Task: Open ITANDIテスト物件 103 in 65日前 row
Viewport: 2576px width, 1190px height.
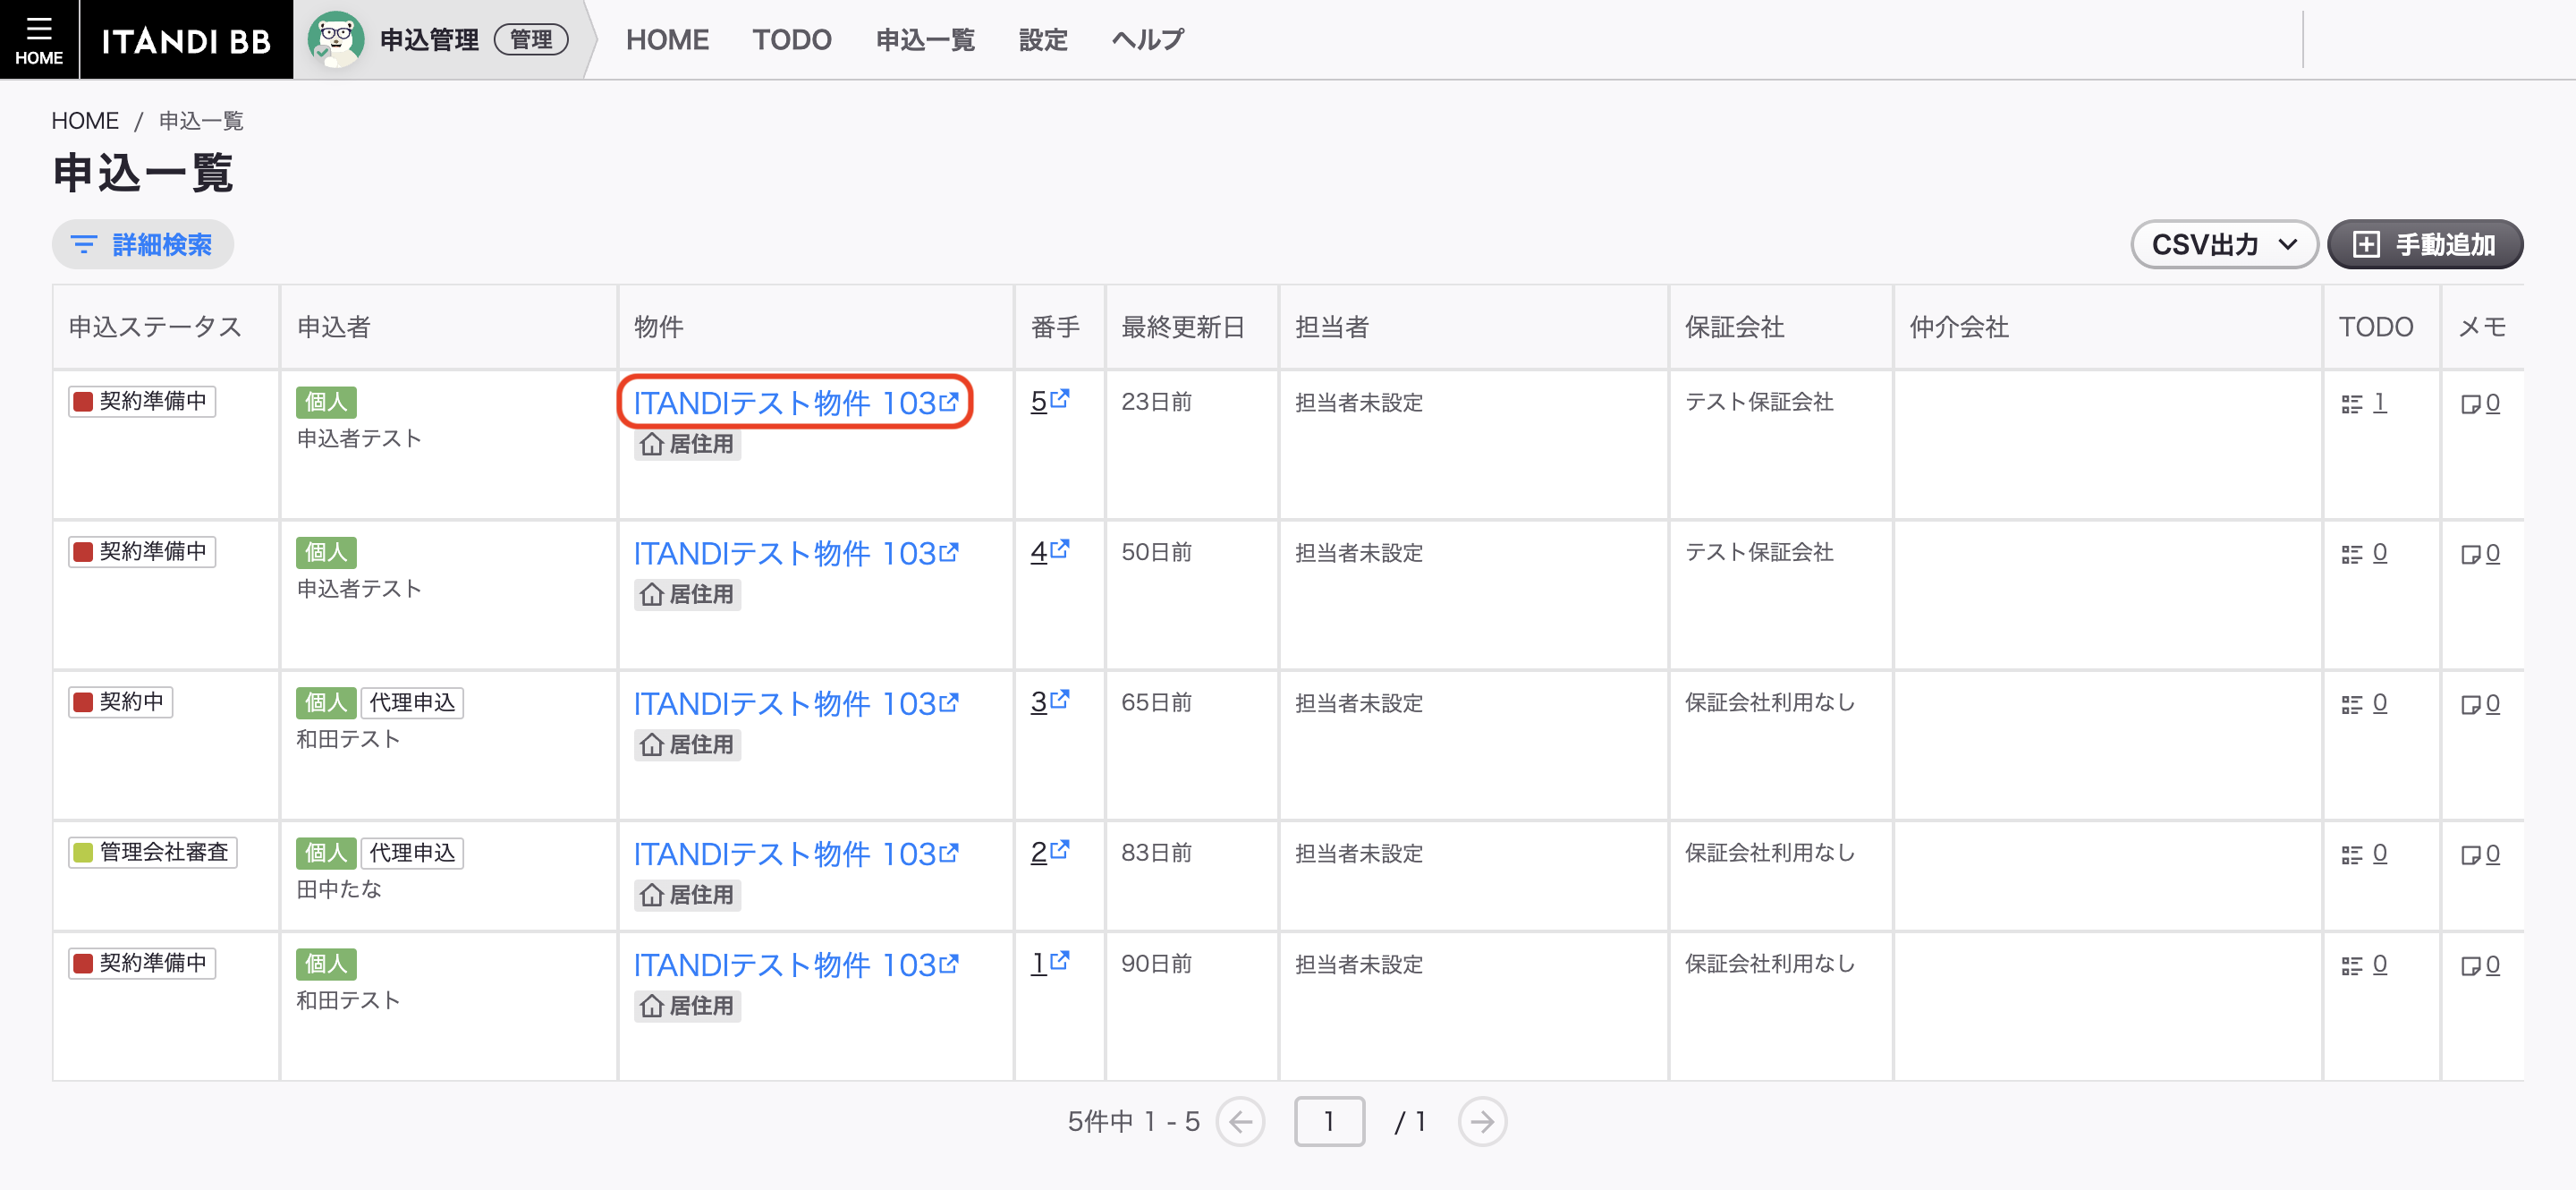Action: [796, 703]
